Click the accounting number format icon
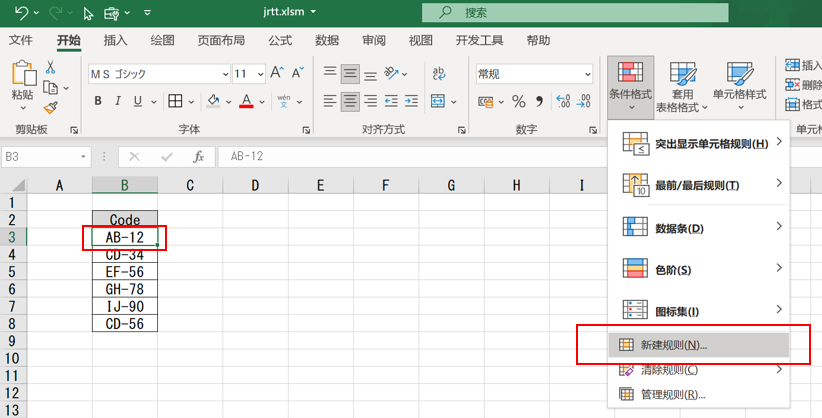822x418 pixels. click(485, 101)
